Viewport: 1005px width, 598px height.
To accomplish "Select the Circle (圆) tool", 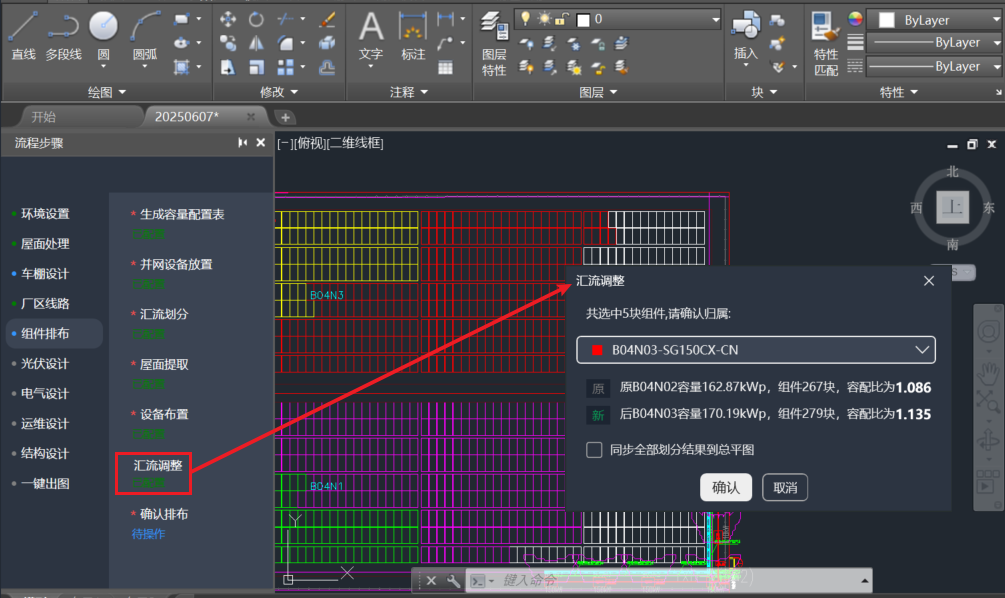I will pos(103,36).
